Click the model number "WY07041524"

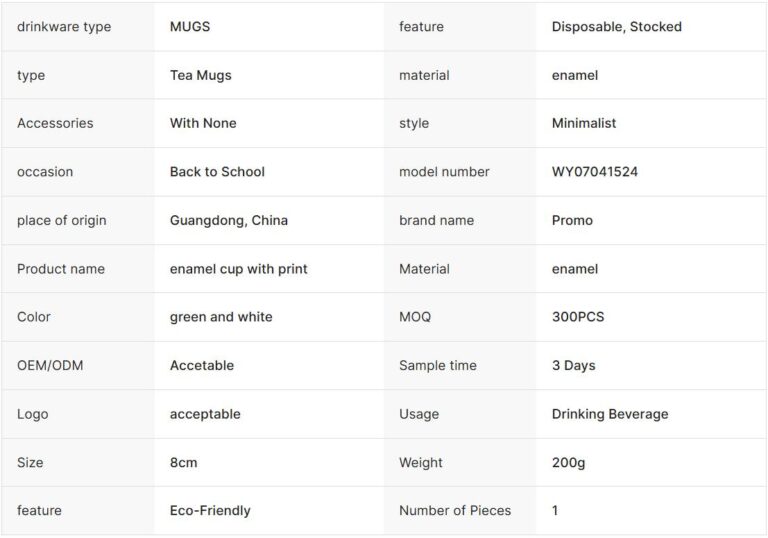coord(594,172)
